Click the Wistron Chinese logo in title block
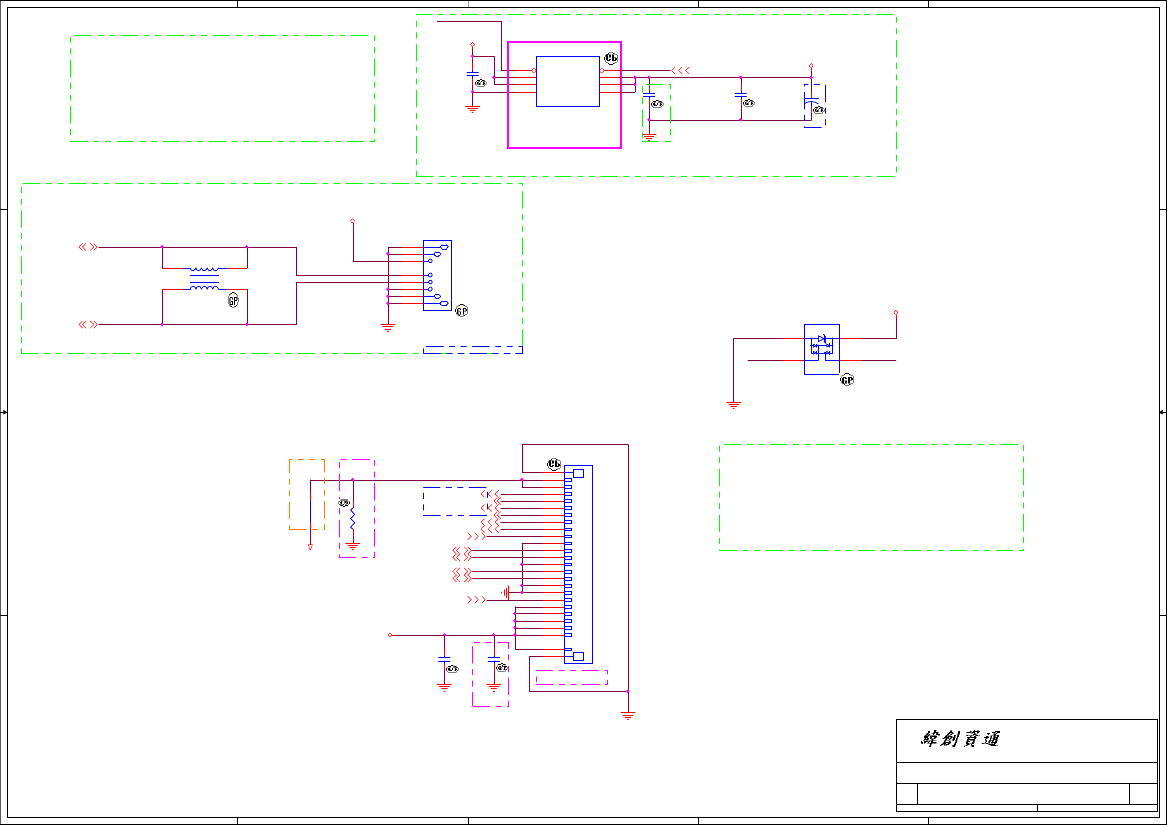This screenshot has height=825, width=1167. 961,739
